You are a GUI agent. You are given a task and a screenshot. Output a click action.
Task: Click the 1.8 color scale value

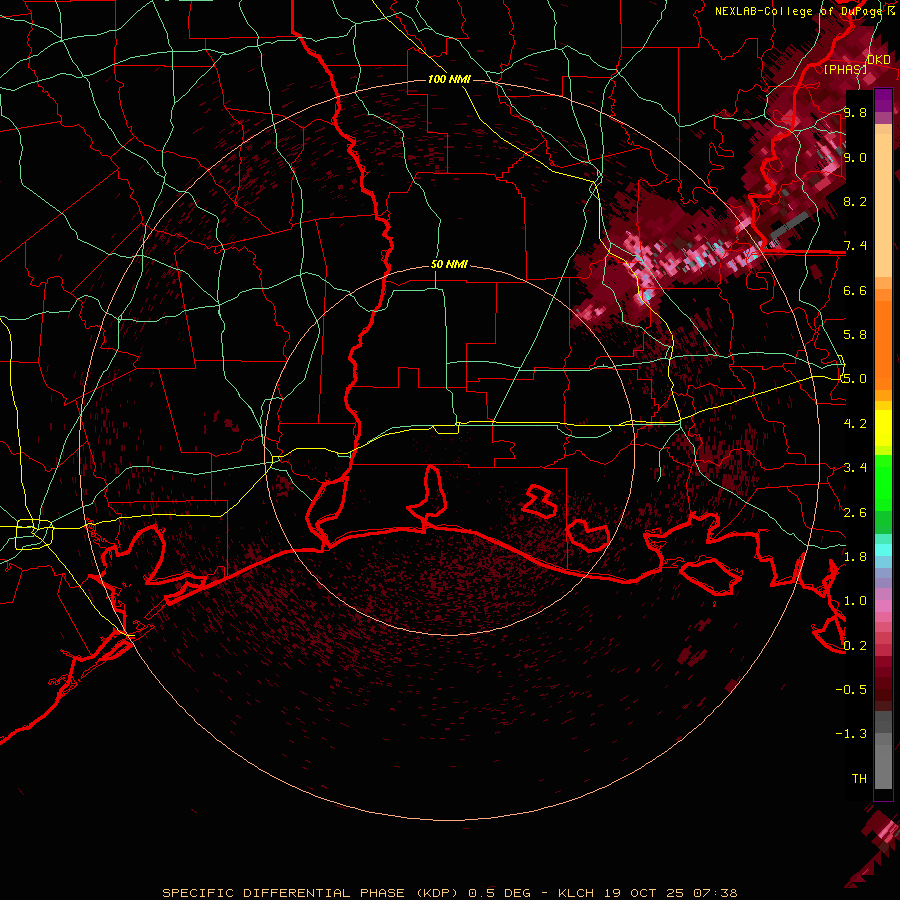(x=855, y=557)
